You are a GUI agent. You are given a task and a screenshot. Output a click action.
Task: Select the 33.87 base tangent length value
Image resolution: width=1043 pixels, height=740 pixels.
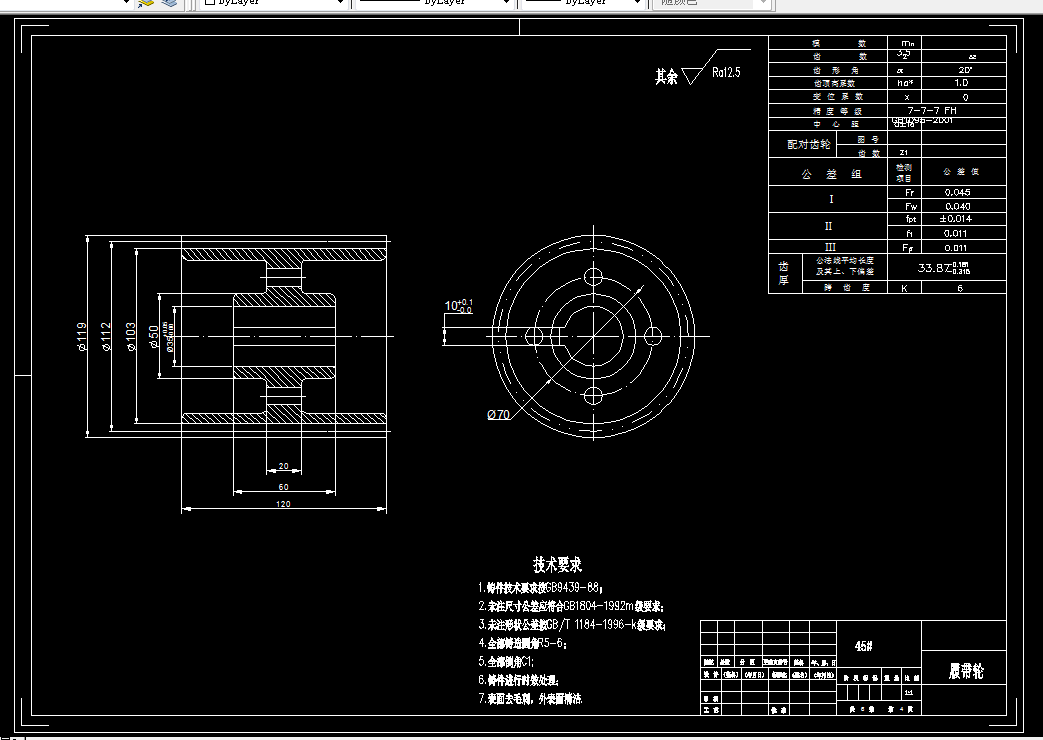(x=944, y=268)
